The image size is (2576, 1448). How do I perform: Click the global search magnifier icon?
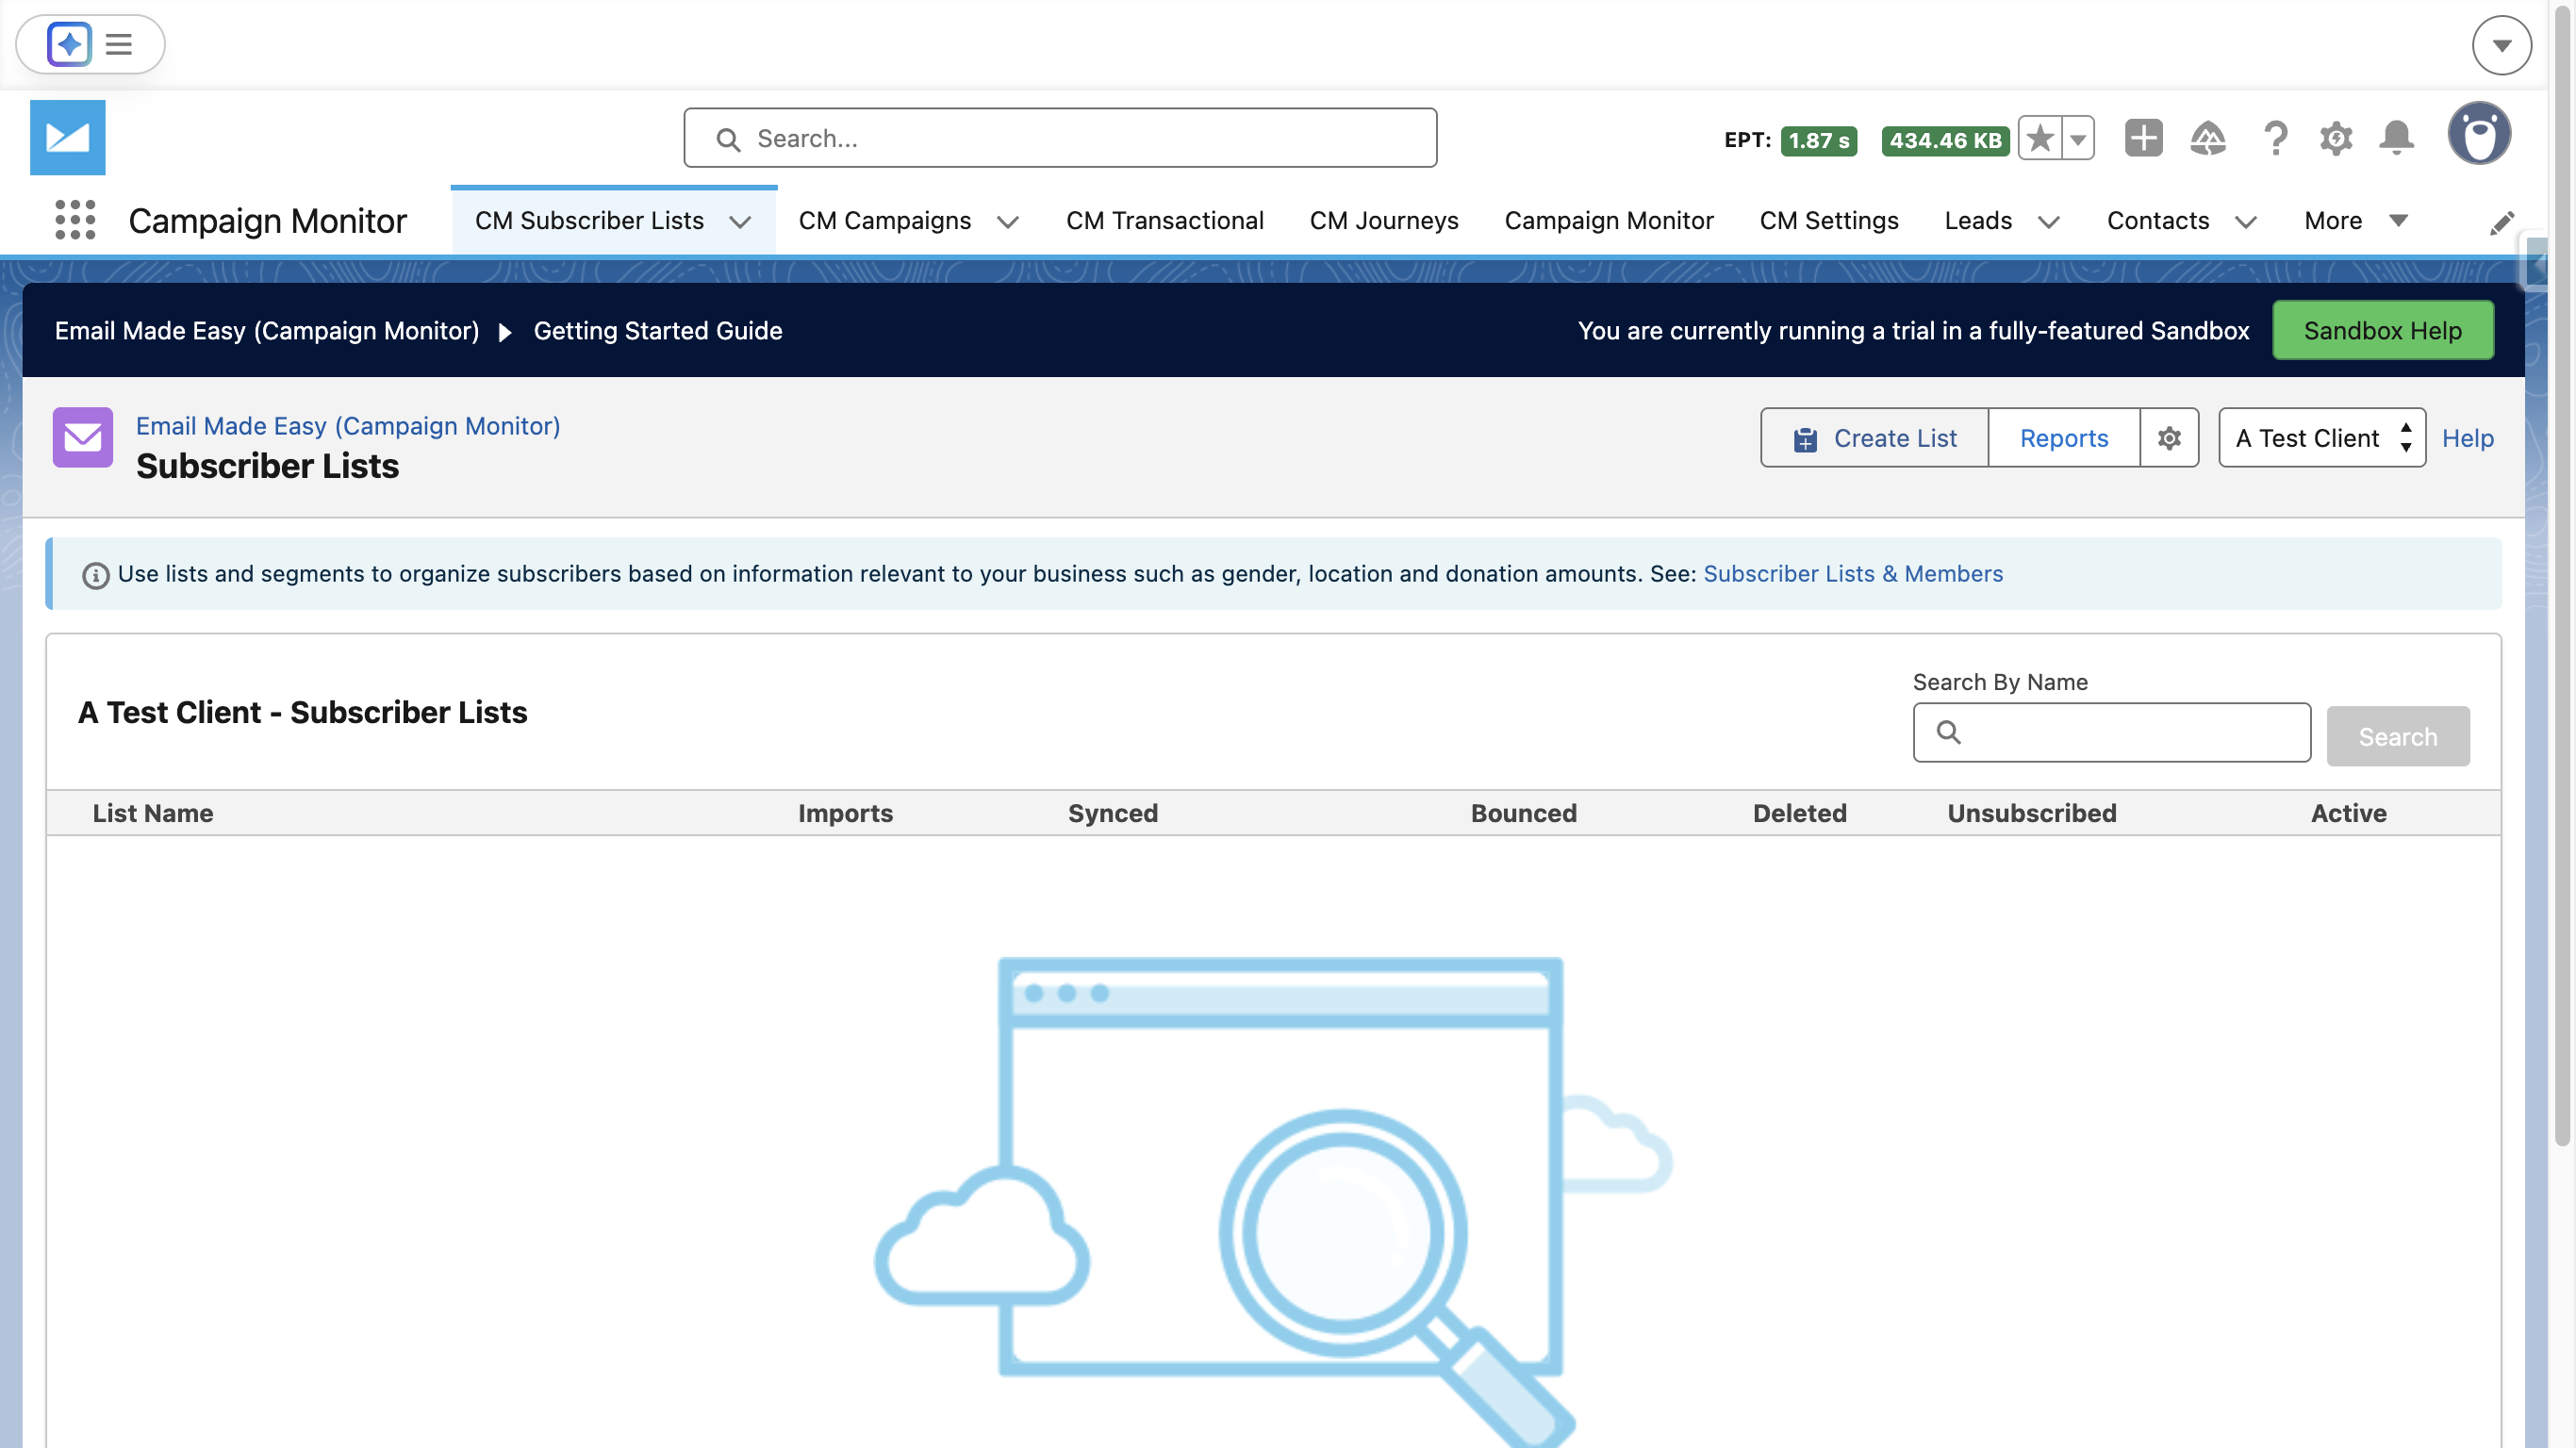point(728,139)
